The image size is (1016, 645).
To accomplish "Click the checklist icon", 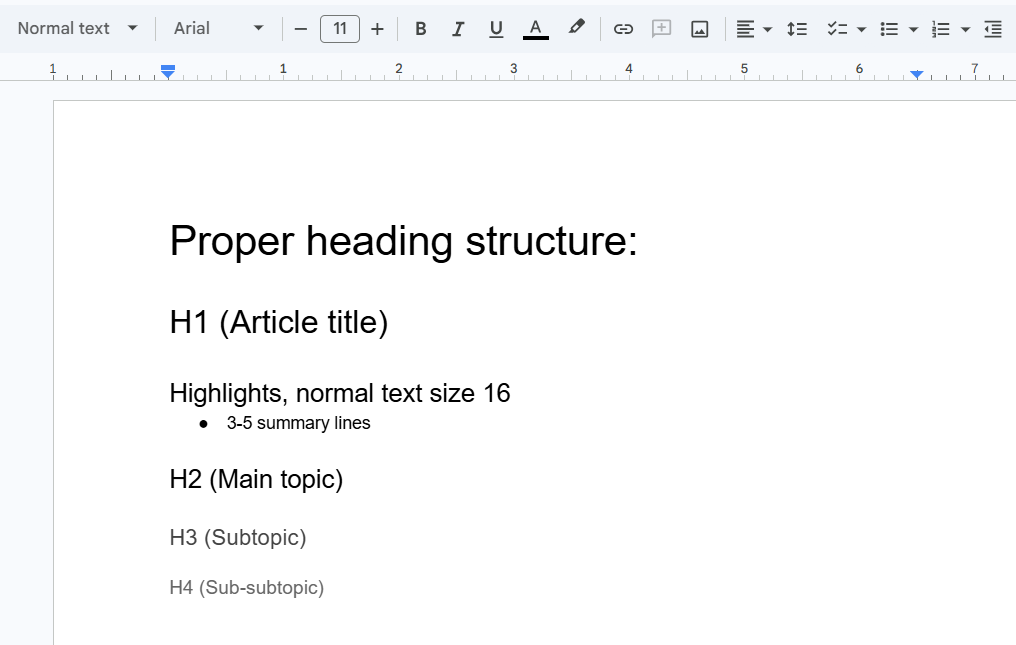I will click(837, 29).
